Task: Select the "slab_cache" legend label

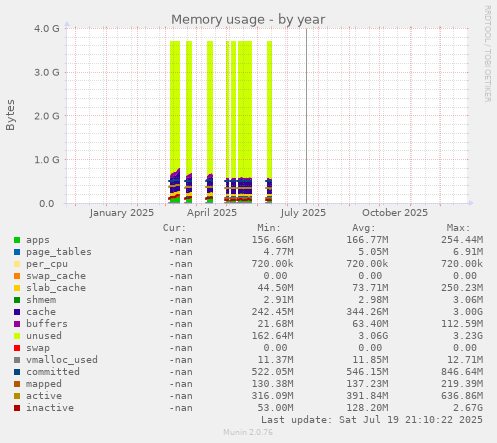Action: tap(56, 288)
